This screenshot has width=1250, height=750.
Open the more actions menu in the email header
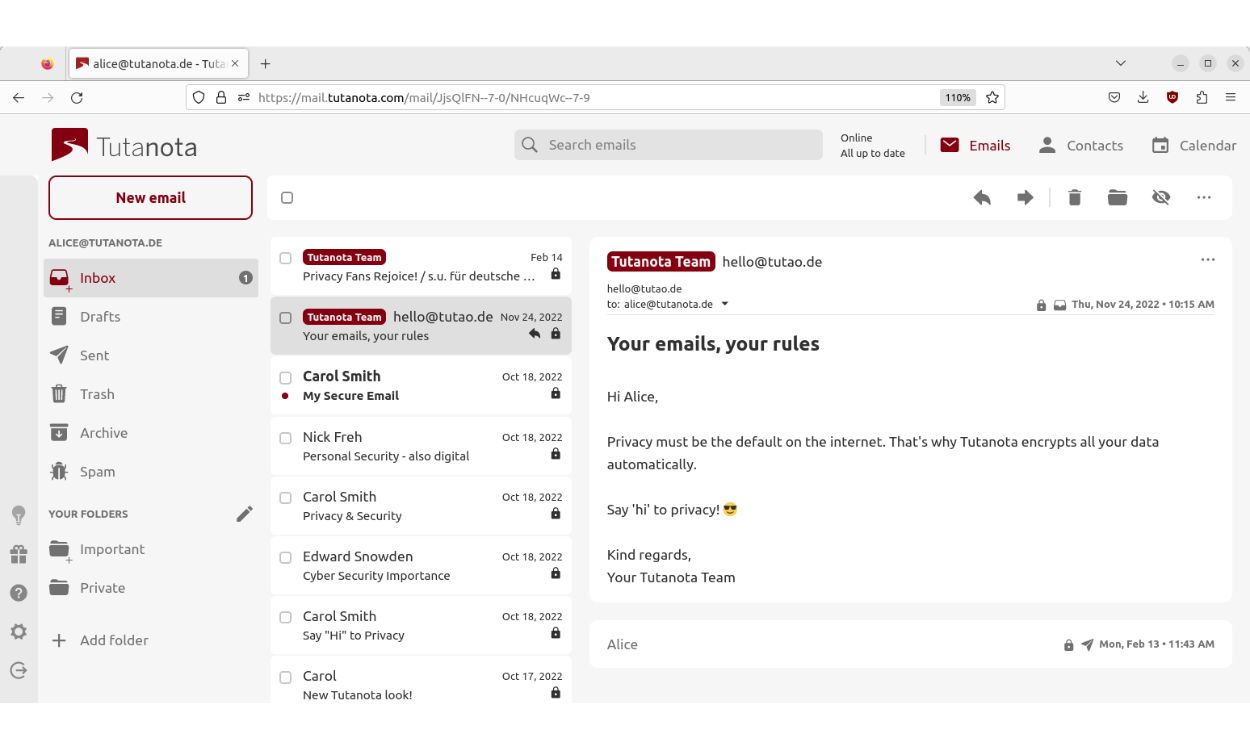click(x=1208, y=259)
